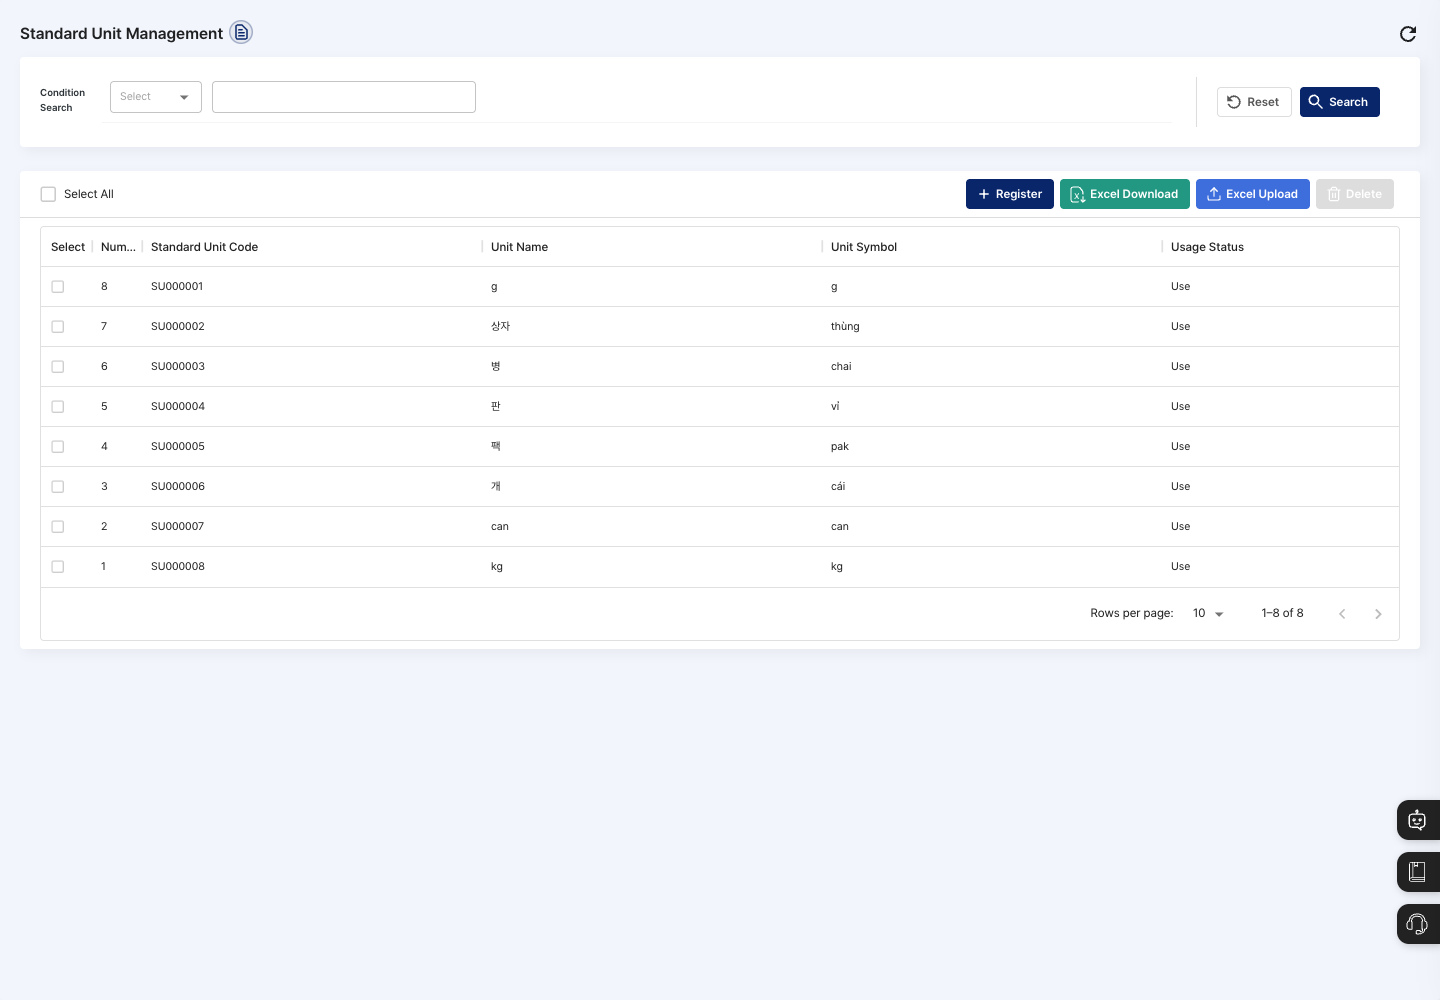
Task: Click the unit name '상자'
Action: click(x=501, y=327)
